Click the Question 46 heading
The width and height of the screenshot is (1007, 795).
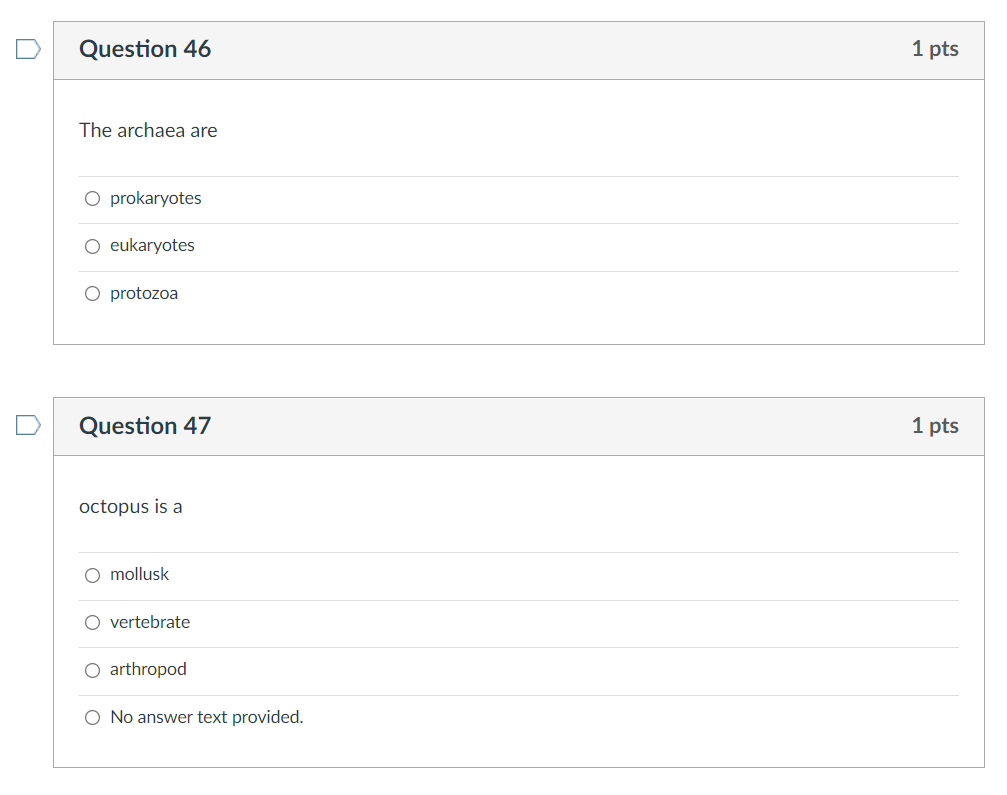[x=145, y=49]
